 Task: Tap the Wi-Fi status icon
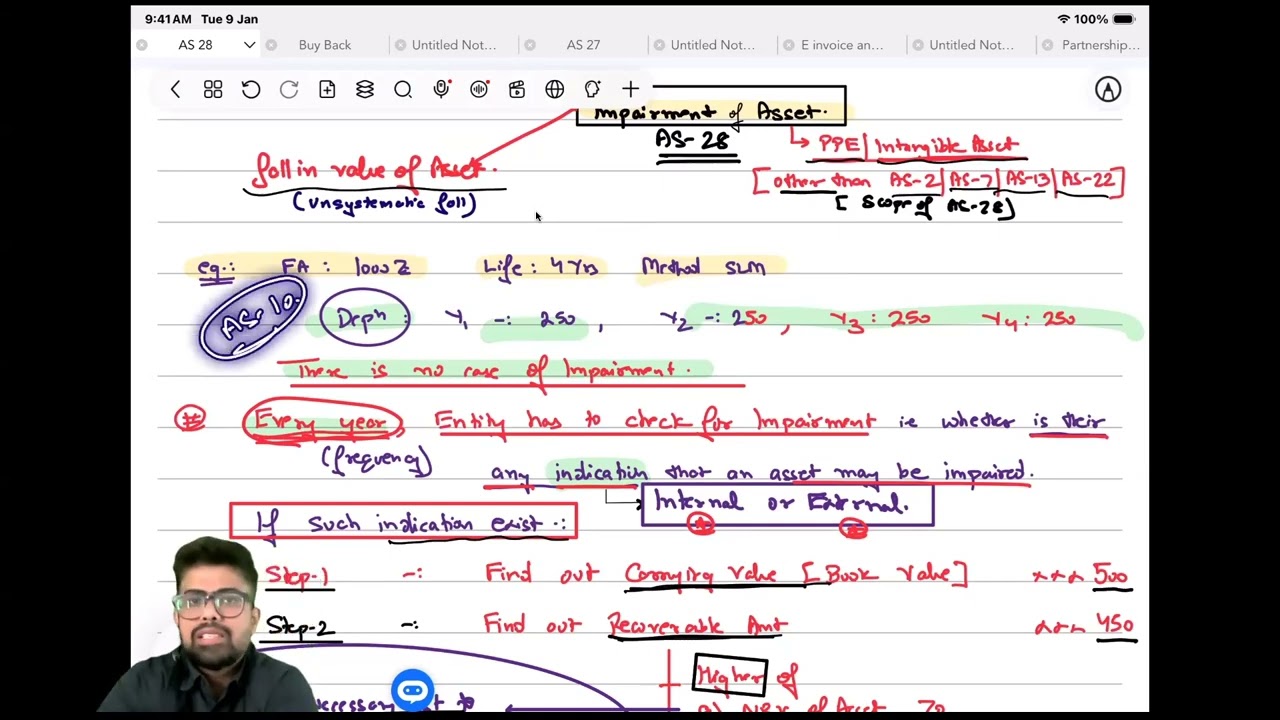point(1063,19)
